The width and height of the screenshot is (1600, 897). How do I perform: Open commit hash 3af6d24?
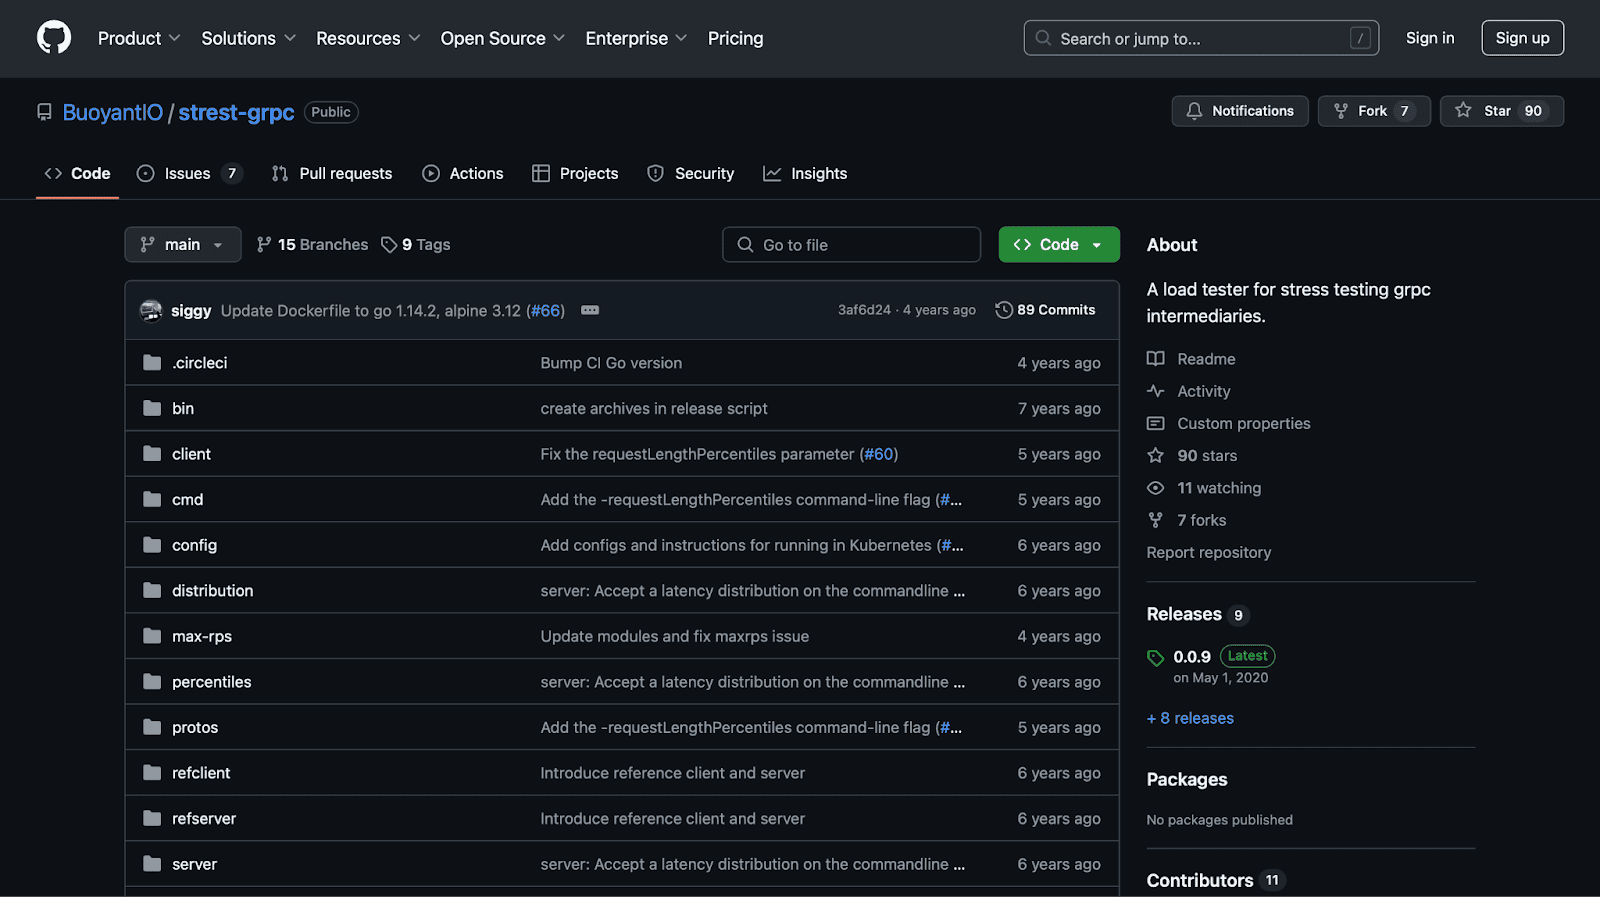(x=864, y=310)
